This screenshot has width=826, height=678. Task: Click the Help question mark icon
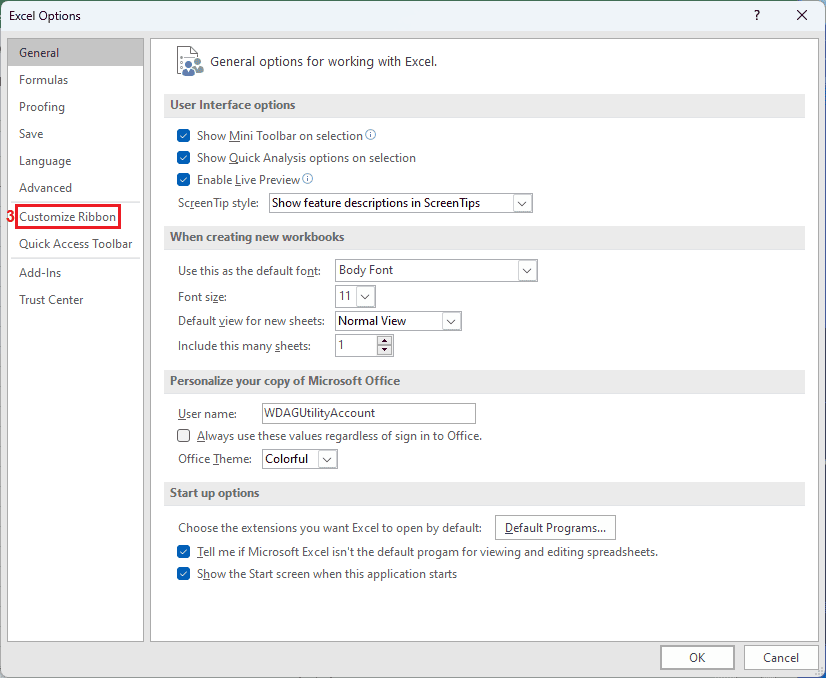point(757,15)
